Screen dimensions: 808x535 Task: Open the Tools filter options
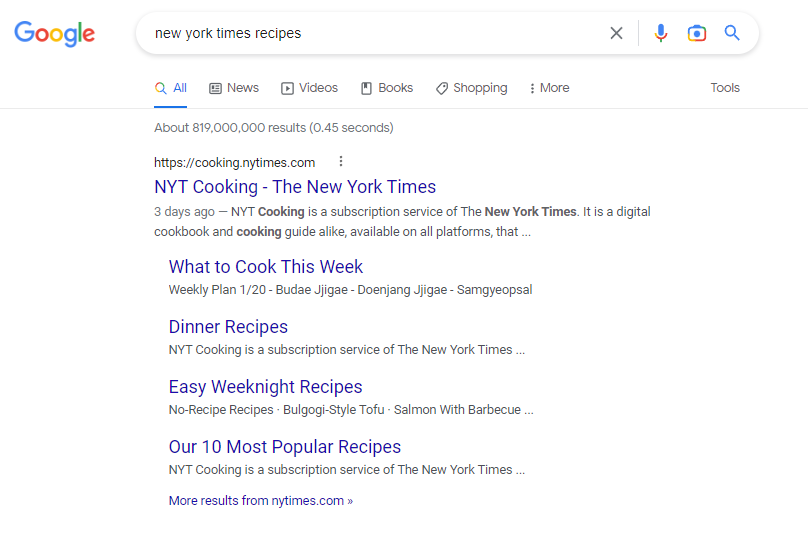(725, 88)
